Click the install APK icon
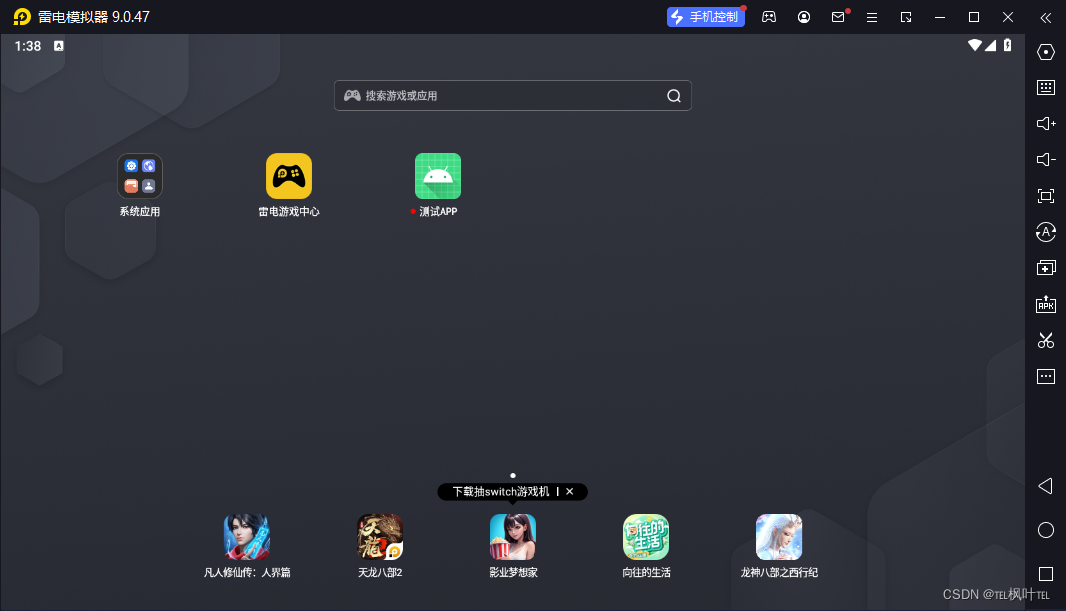Screen dimensions: 1066x611 tap(1046, 304)
